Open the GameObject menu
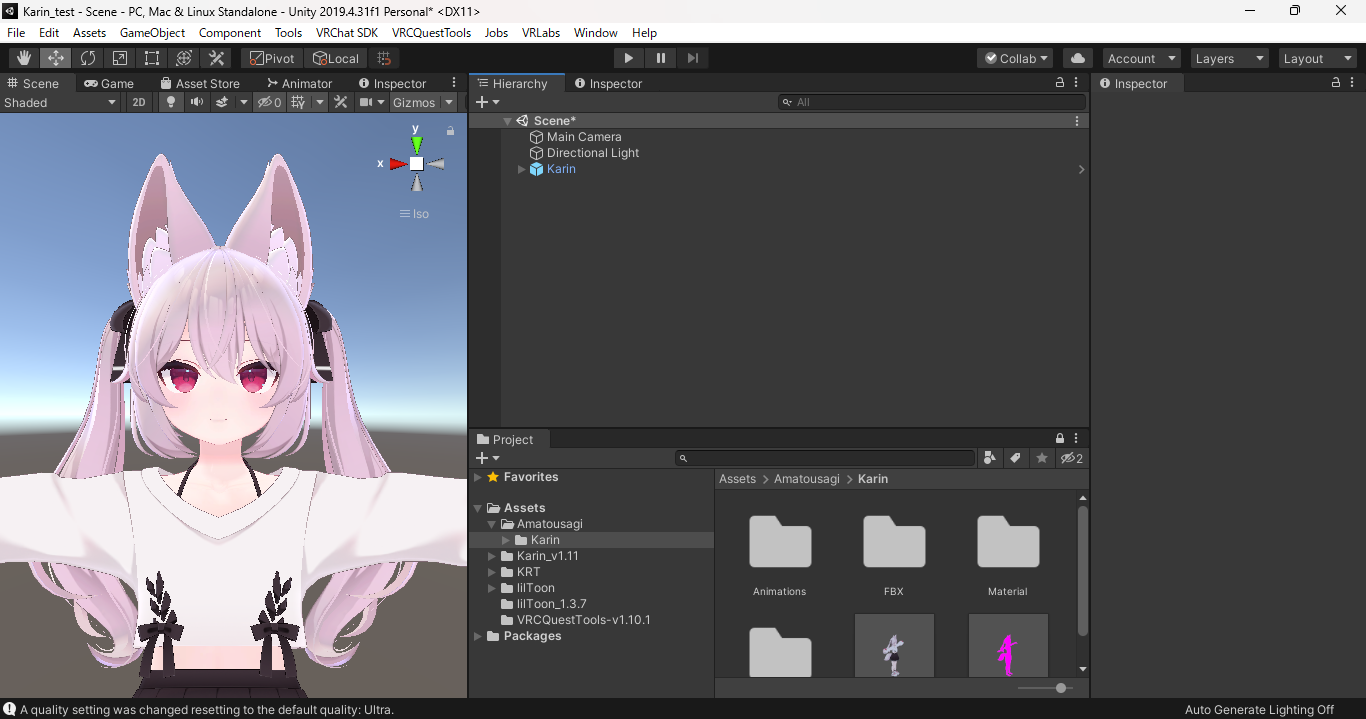Screen dimensions: 1366x719 pos(152,32)
